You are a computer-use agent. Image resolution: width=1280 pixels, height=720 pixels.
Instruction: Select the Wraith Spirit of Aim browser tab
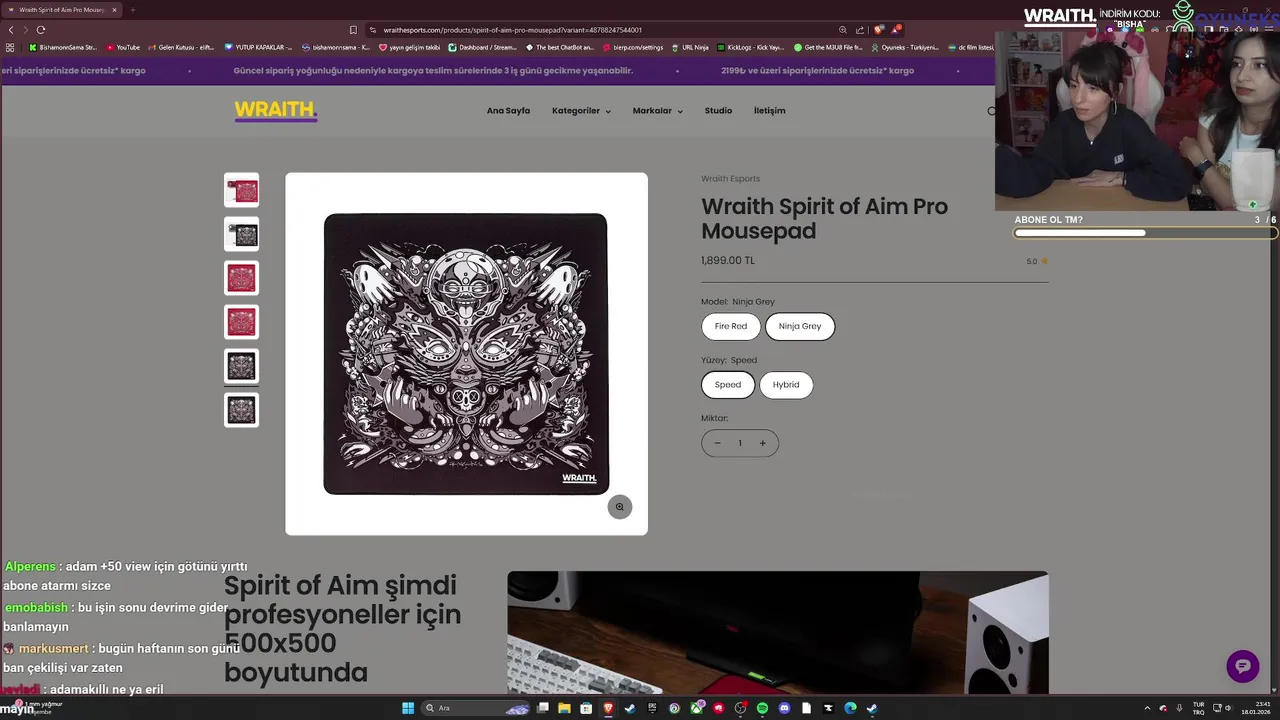click(62, 10)
